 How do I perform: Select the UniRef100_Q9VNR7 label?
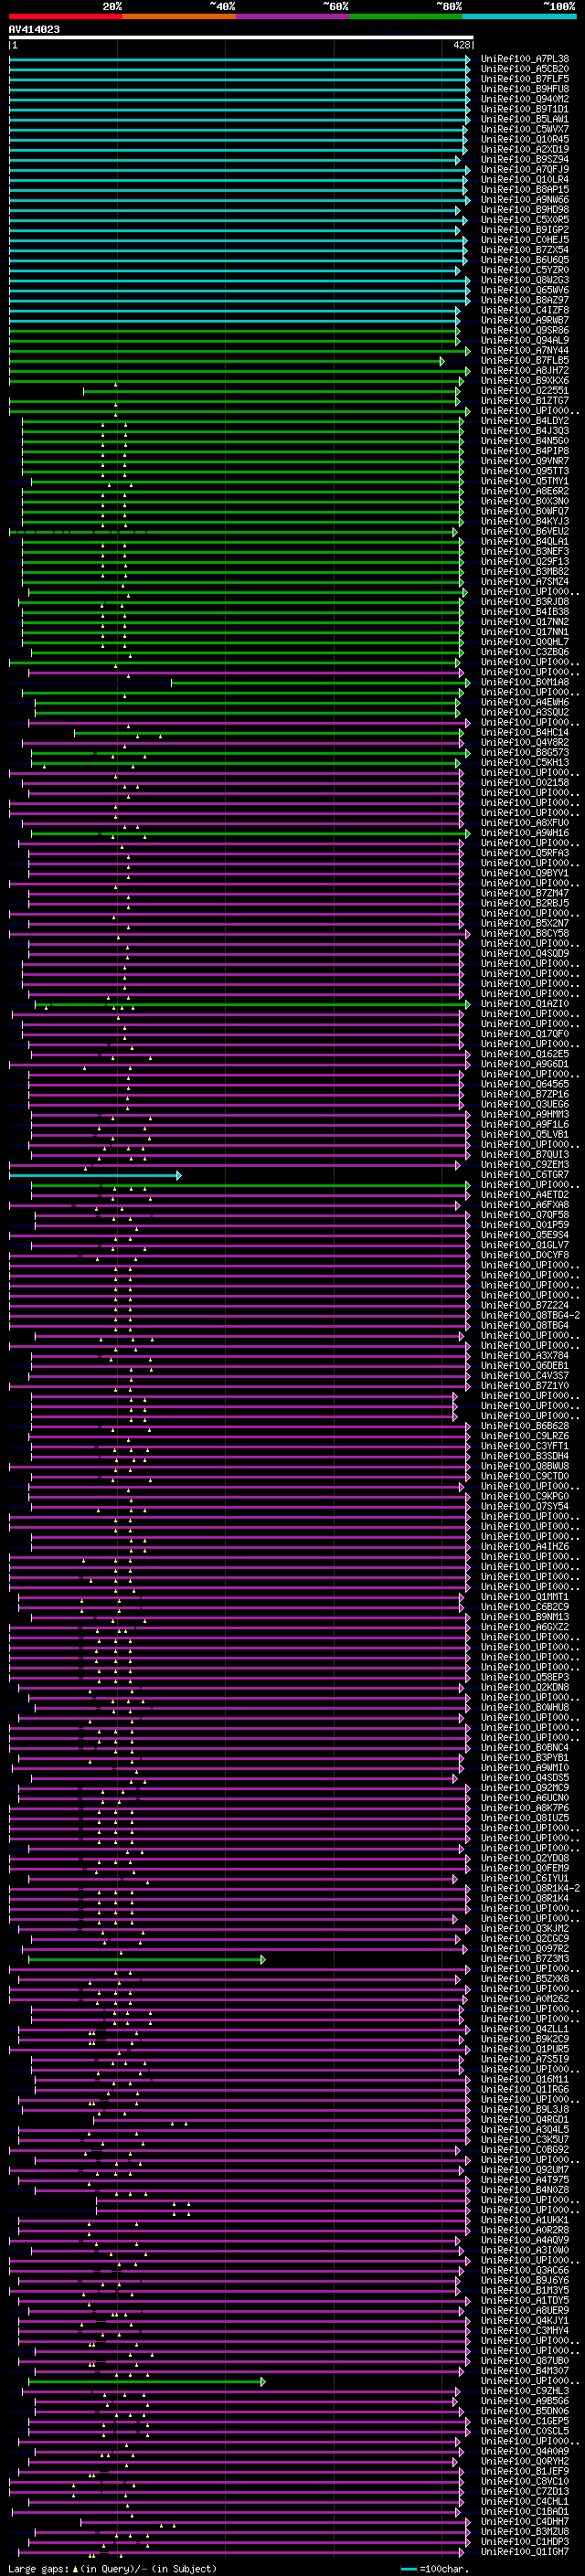pyautogui.click(x=525, y=461)
